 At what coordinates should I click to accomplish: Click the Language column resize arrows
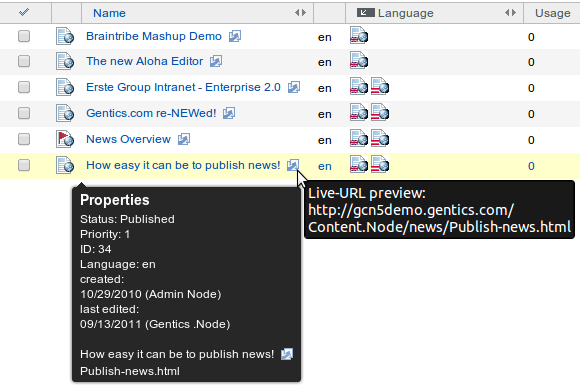(x=510, y=13)
